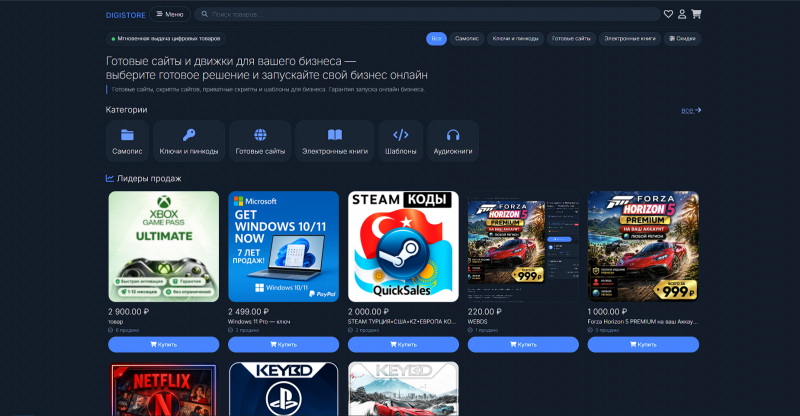800x416 pixels.
Task: Open Ключи и пинкоды key category
Action: point(189,141)
